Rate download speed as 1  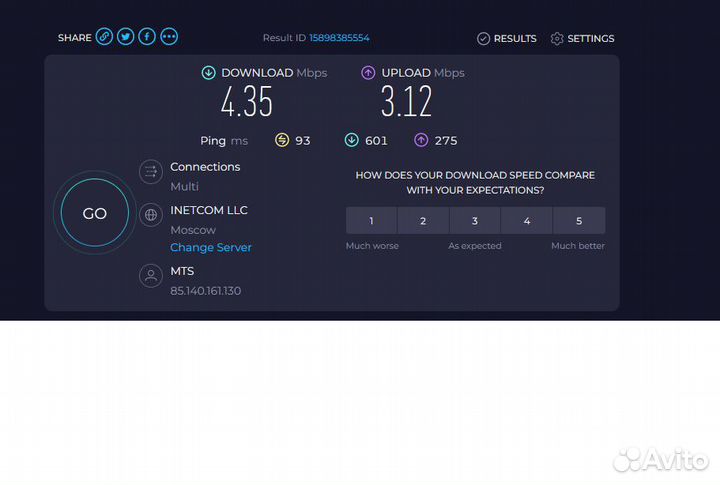click(x=371, y=221)
